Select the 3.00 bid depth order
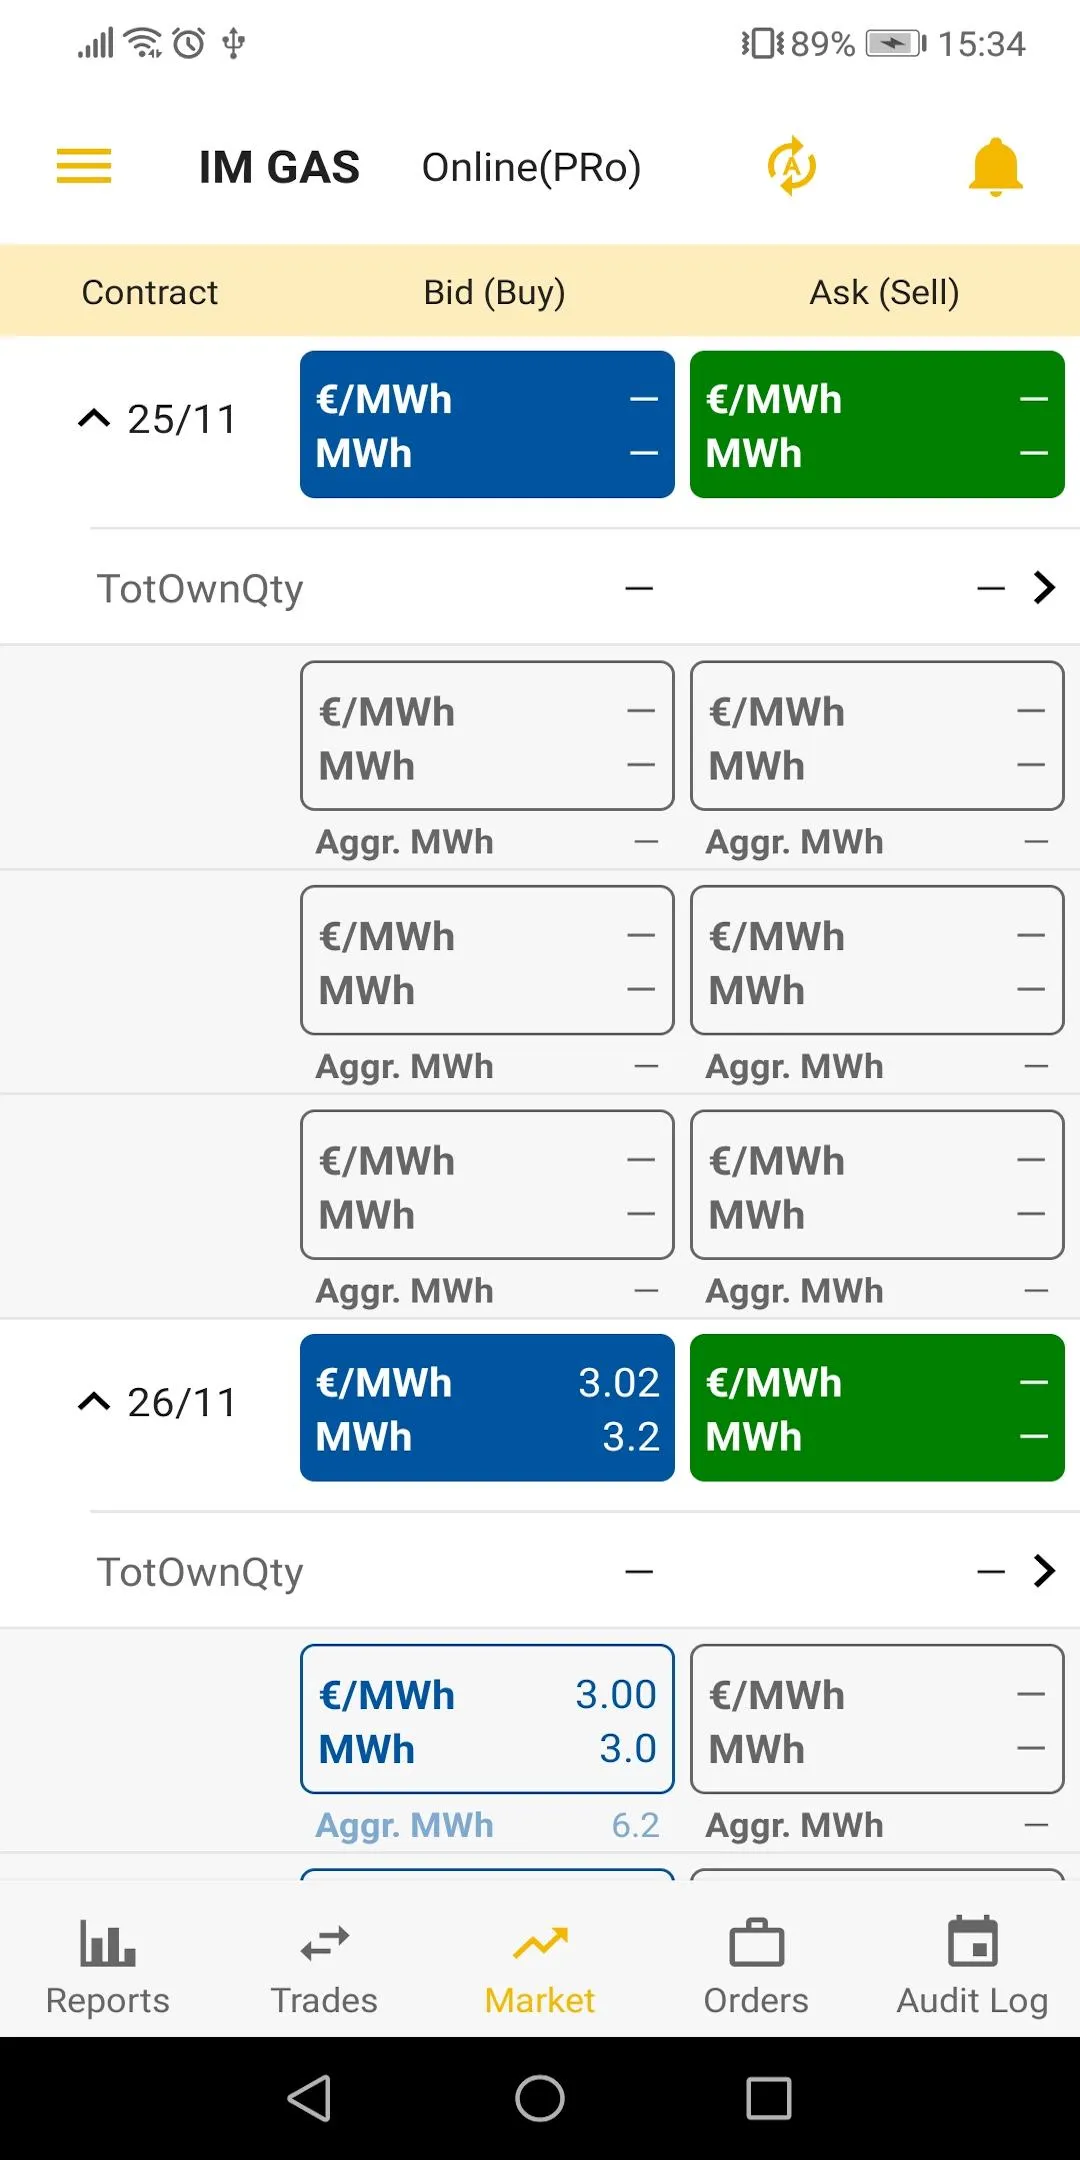This screenshot has width=1080, height=2160. pos(487,1719)
